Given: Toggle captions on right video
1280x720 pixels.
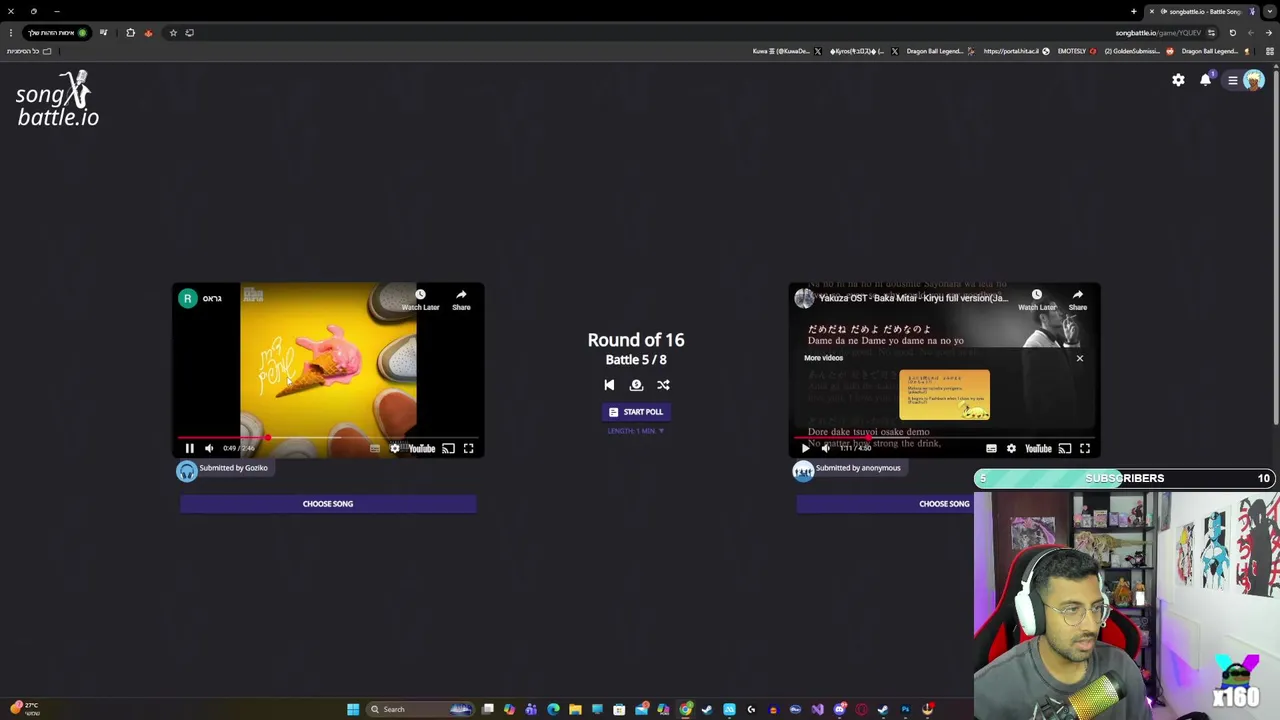Looking at the screenshot, I should tap(991, 449).
